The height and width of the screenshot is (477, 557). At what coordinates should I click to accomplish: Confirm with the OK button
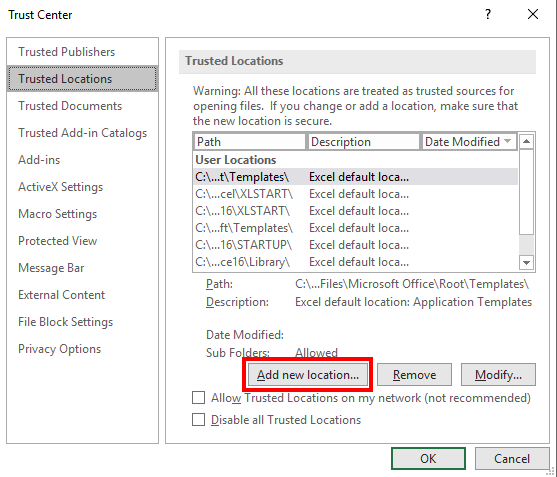(428, 459)
